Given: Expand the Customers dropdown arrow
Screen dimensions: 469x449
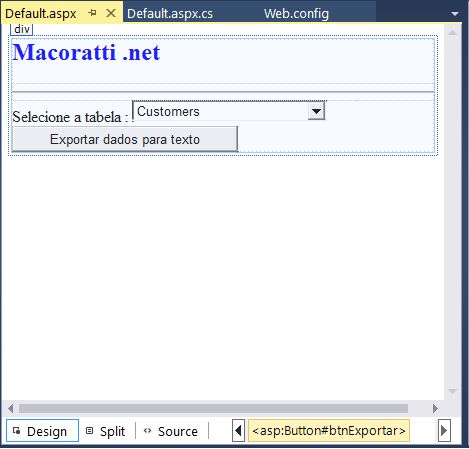Looking at the screenshot, I should point(316,111).
